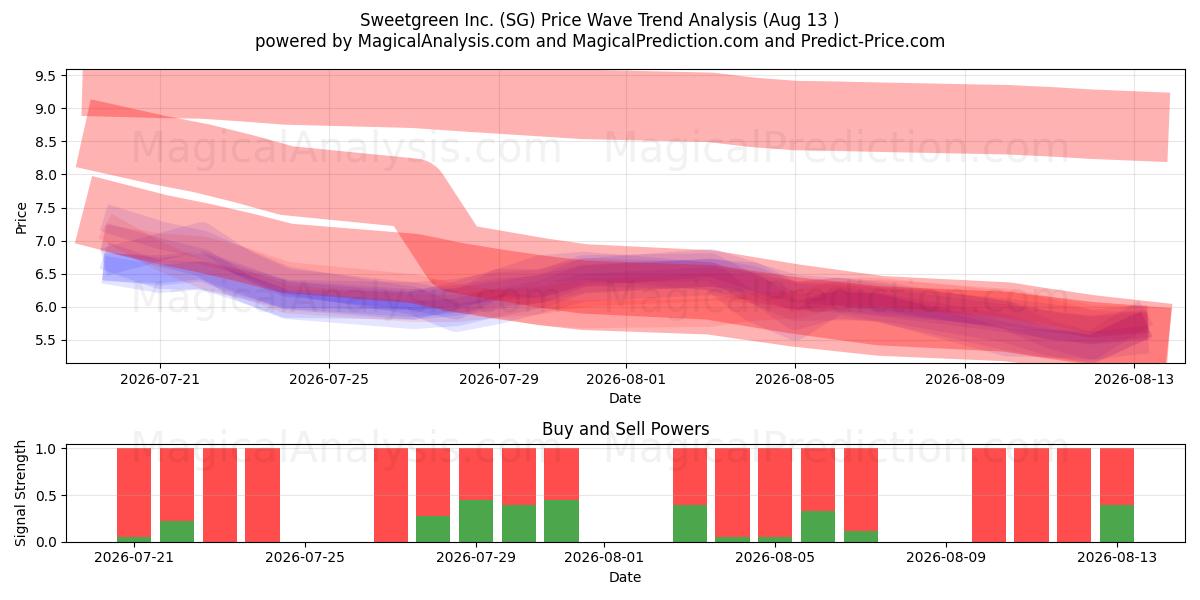Screen dimensions: 1200x600
Task: Click the 5.5 price axis tick
Action: point(48,340)
